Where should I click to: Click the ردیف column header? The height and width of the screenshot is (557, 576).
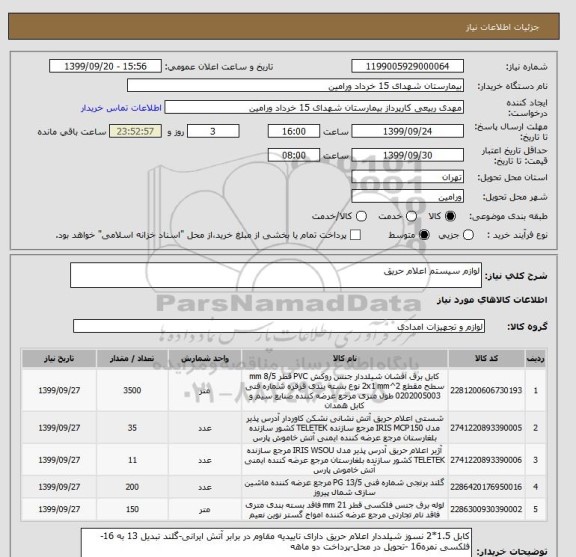click(535, 359)
